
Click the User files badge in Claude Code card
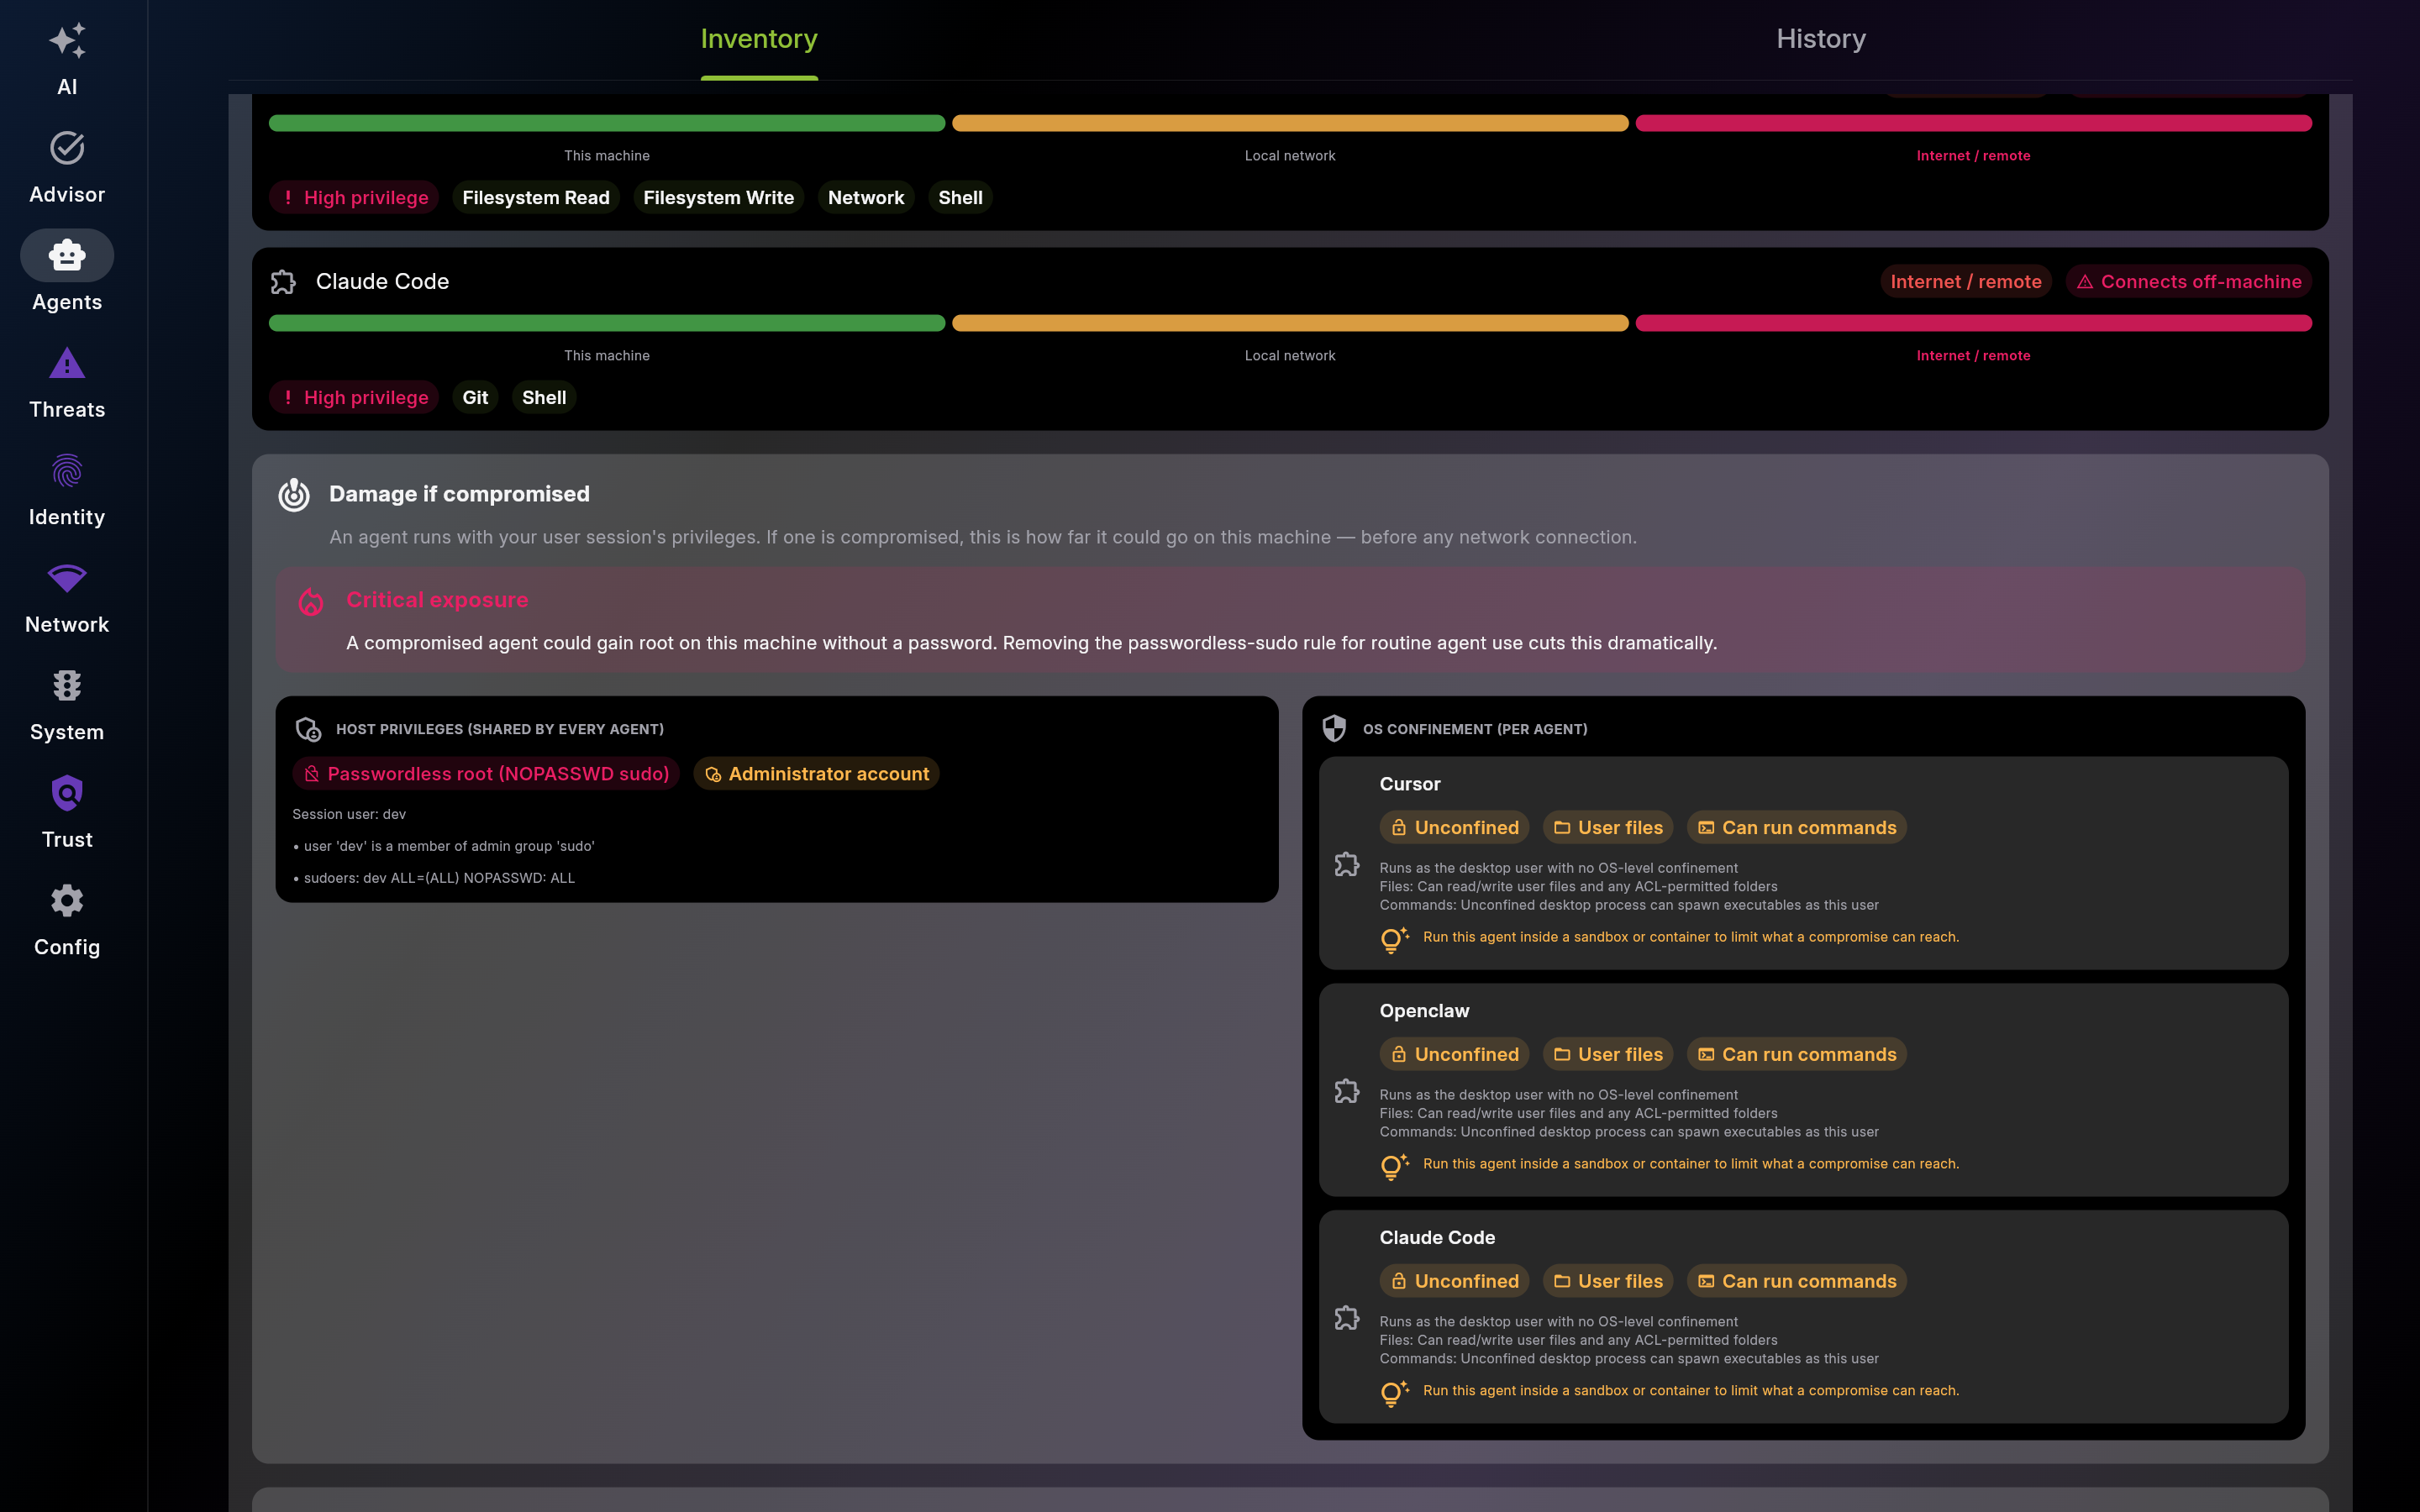pos(1608,1282)
